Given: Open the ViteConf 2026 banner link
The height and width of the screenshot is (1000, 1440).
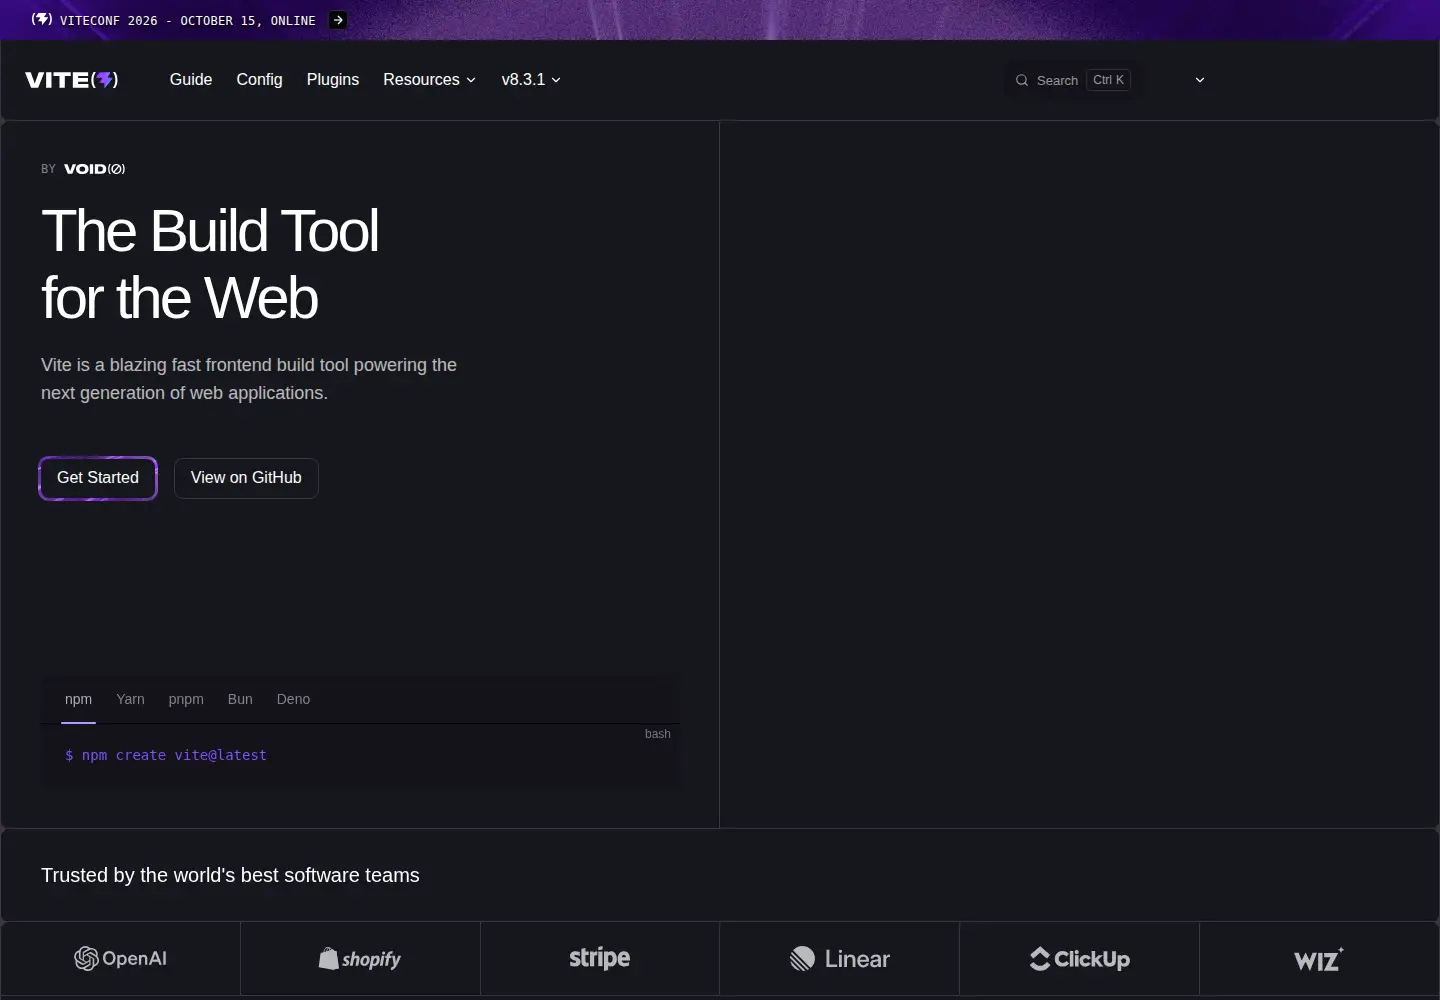Looking at the screenshot, I should (x=189, y=20).
